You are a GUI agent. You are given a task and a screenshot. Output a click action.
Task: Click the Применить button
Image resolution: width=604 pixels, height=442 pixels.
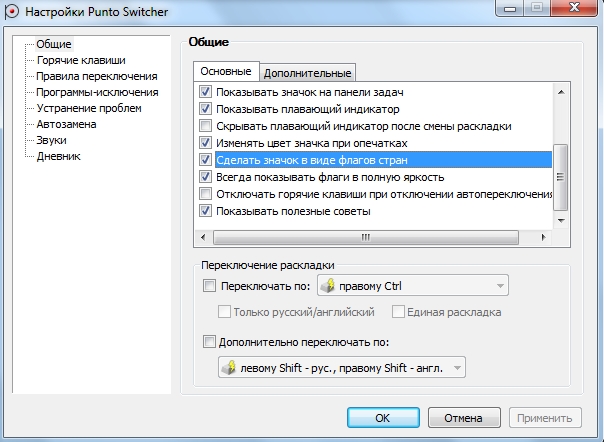tap(545, 418)
